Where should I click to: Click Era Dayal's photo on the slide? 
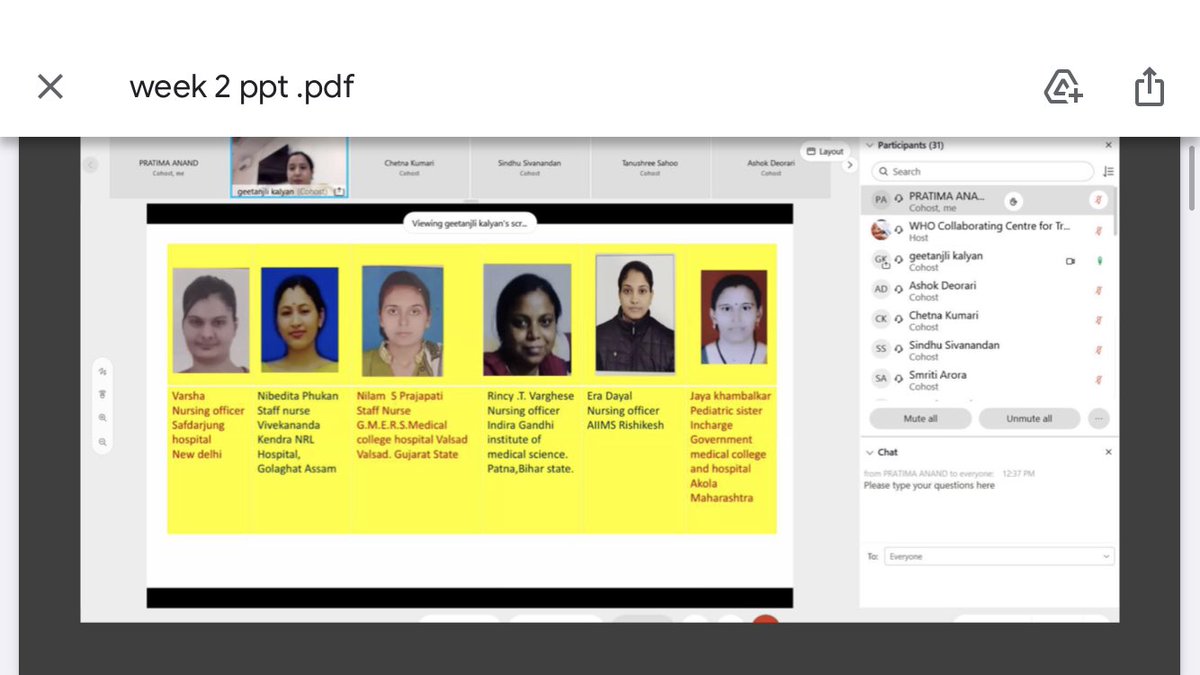(x=635, y=313)
